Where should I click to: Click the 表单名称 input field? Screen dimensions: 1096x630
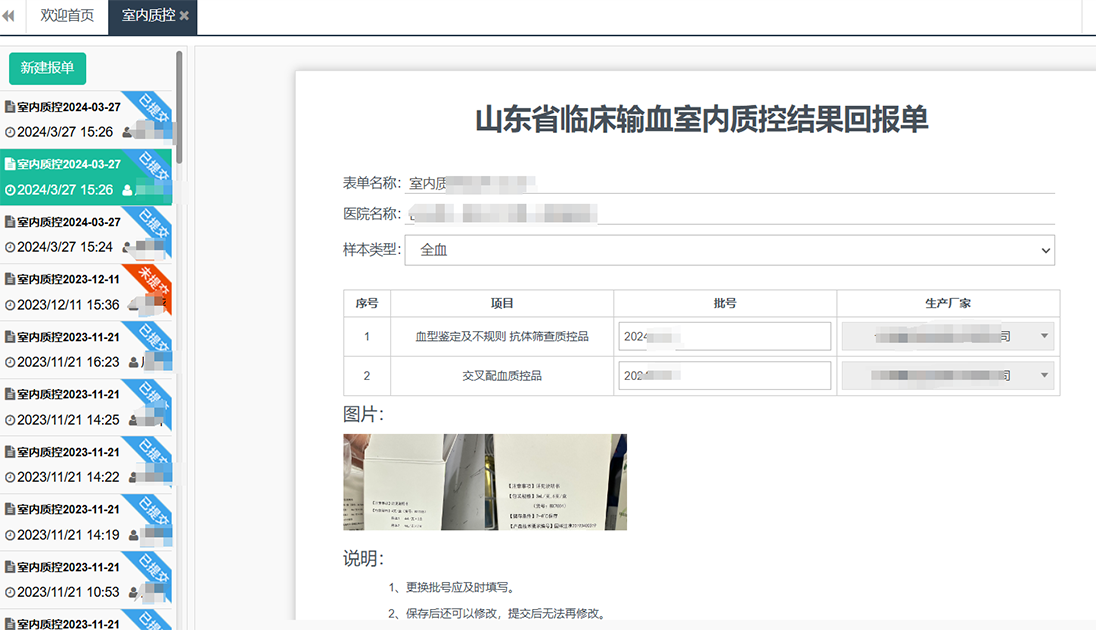pyautogui.click(x=730, y=183)
